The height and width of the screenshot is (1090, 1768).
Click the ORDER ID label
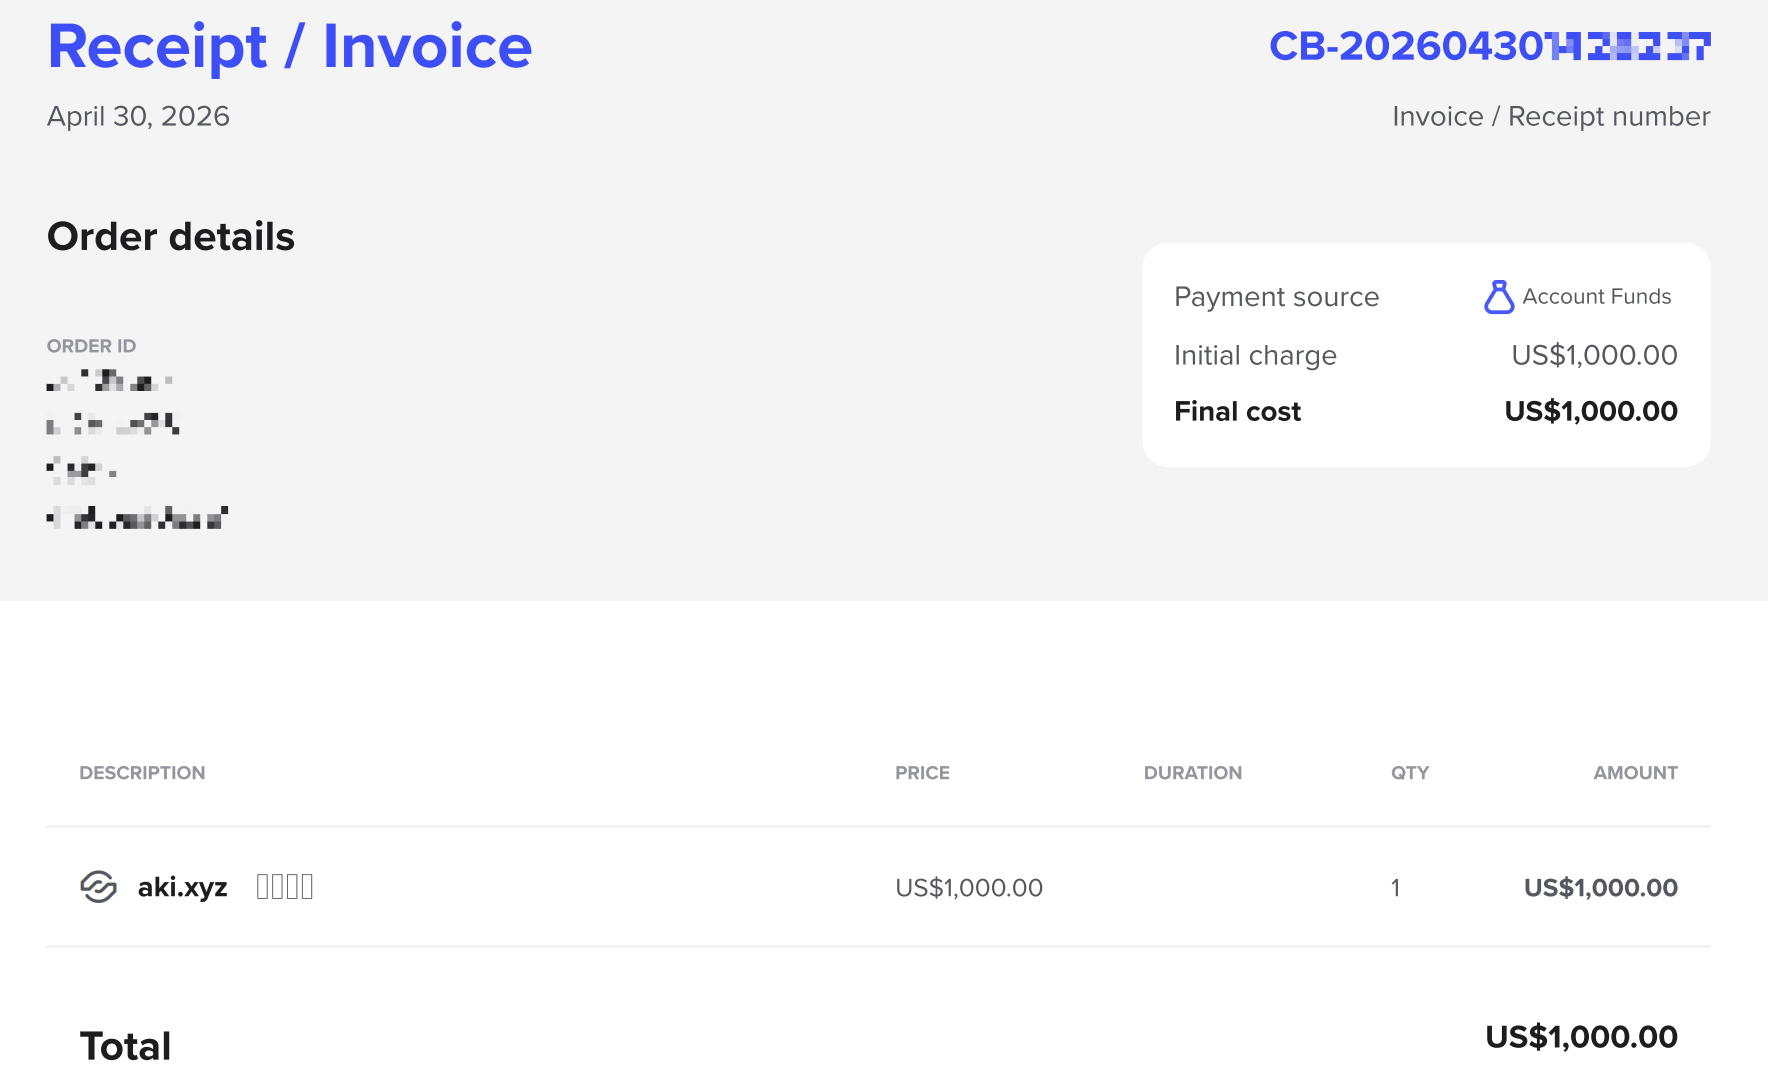91,346
